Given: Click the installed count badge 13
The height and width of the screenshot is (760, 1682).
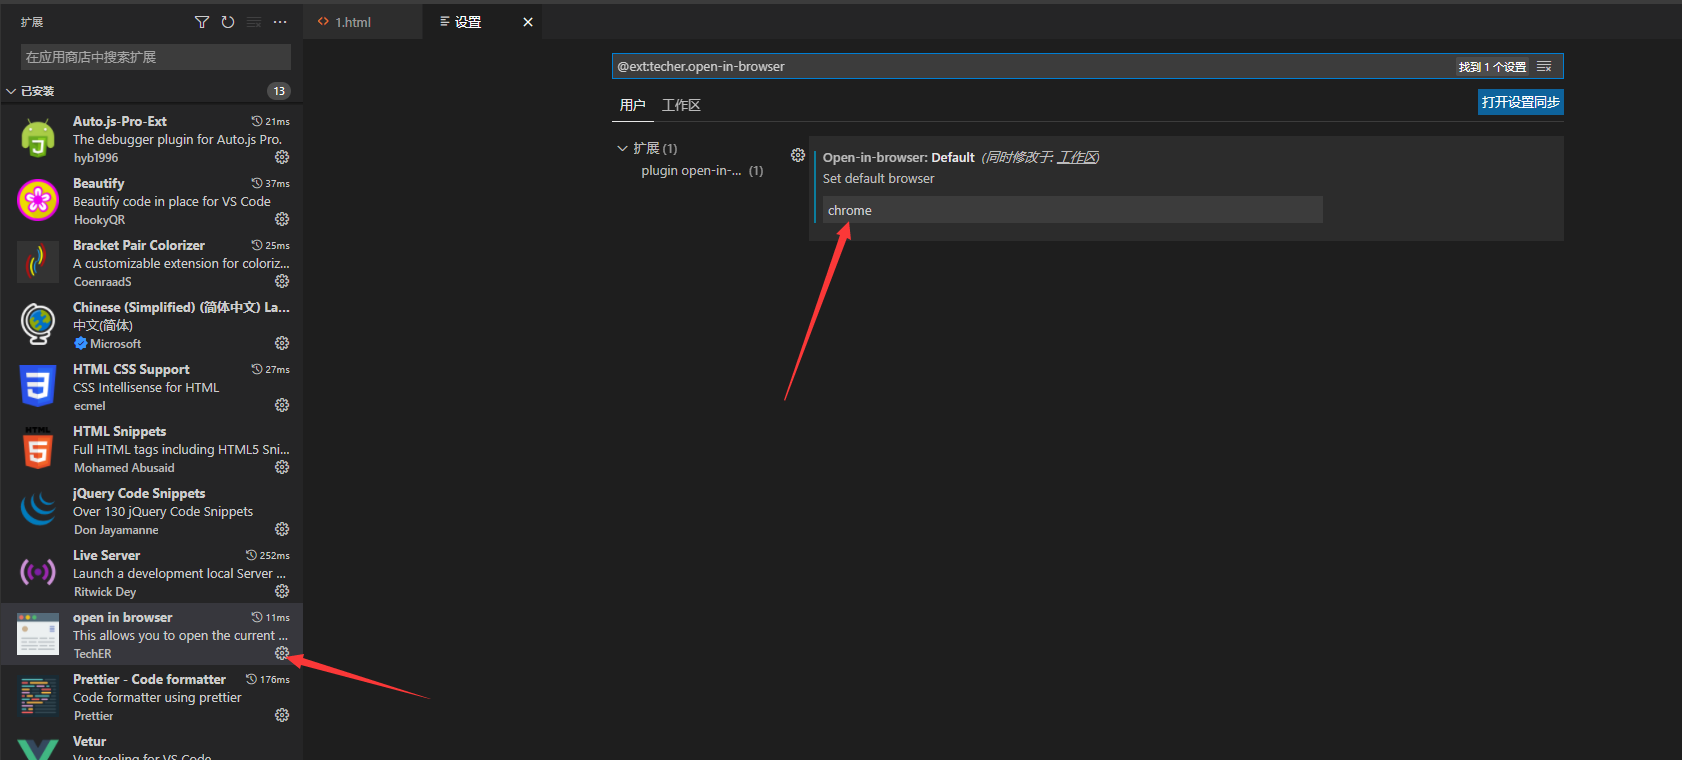Looking at the screenshot, I should pos(279,91).
